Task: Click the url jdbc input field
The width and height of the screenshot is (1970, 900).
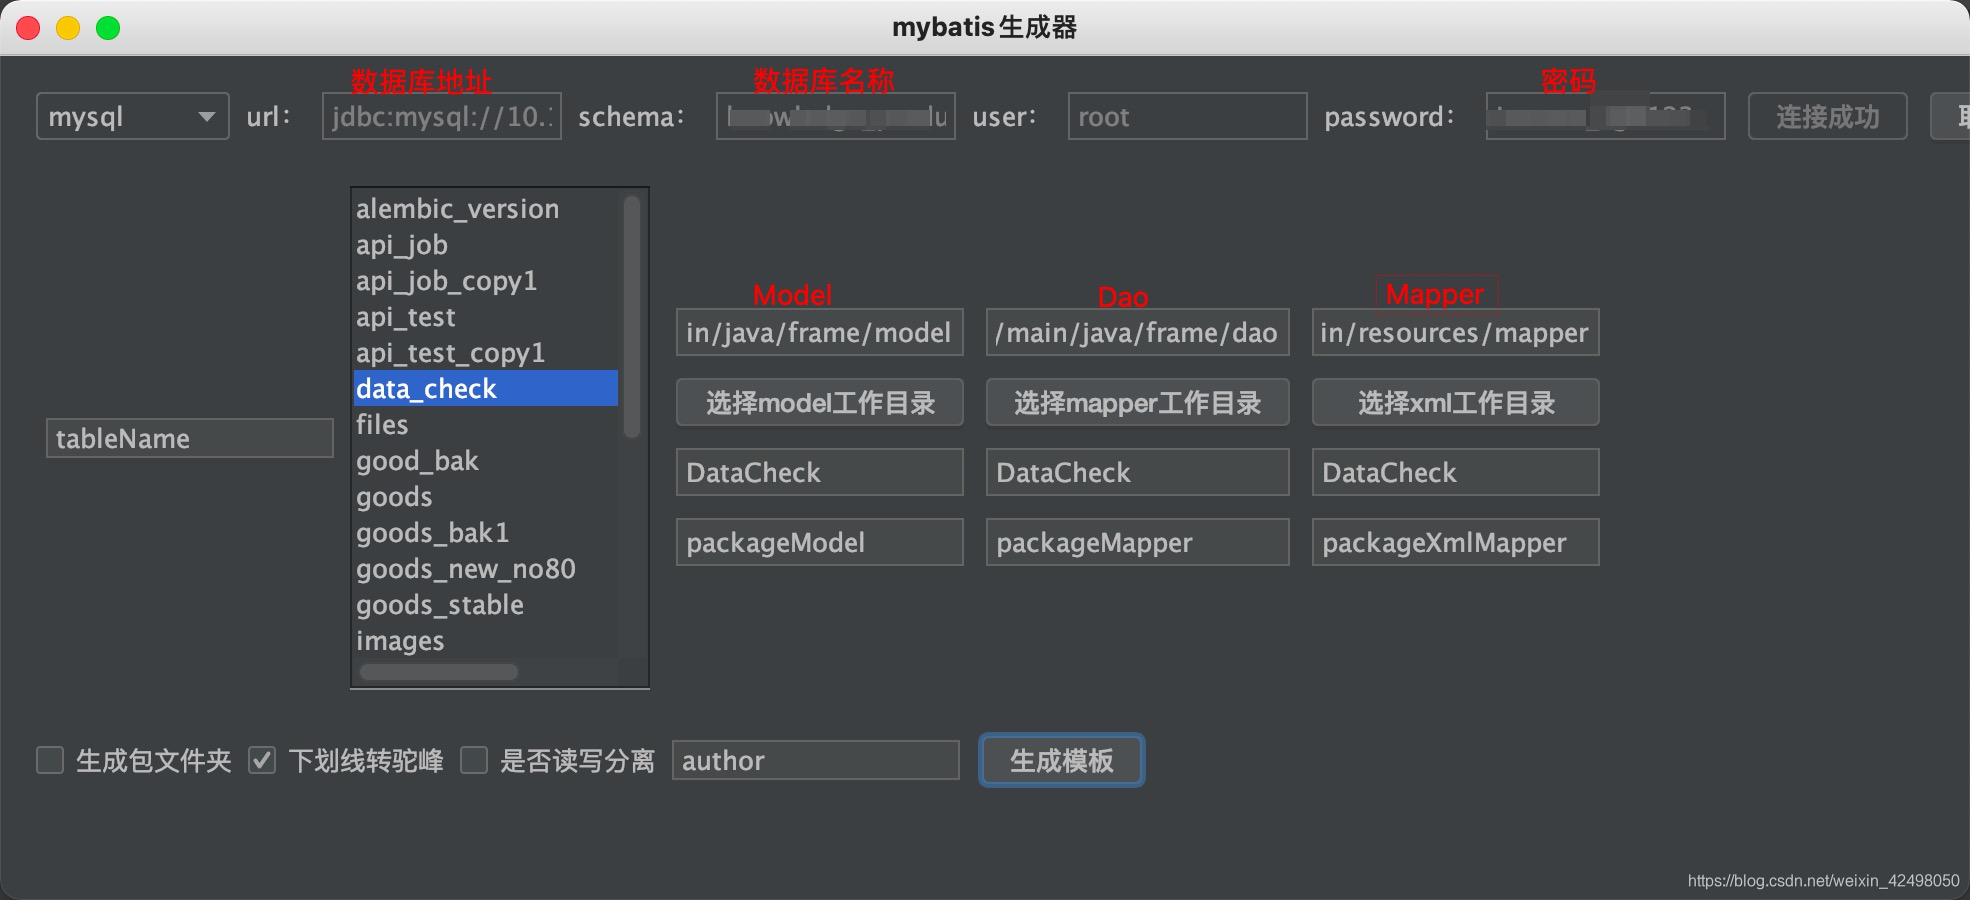Action: [441, 116]
